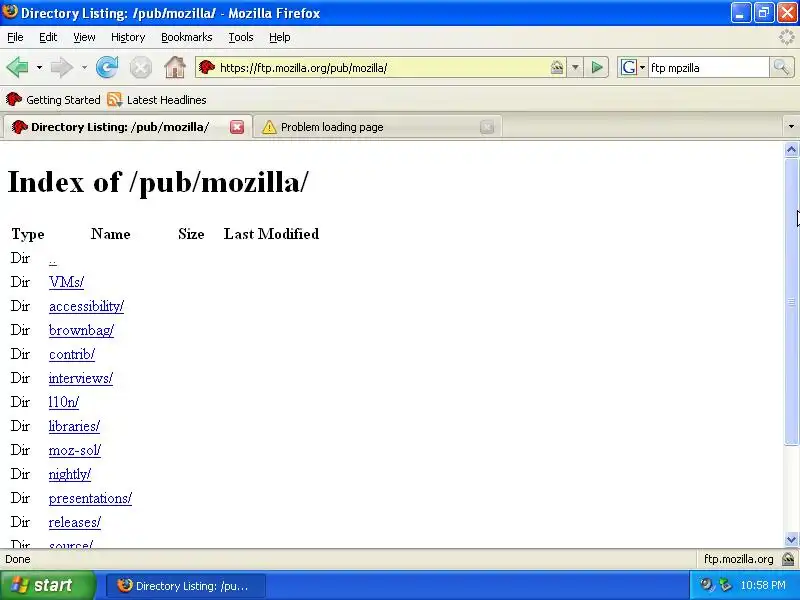Open the presentations/ directory link

(x=90, y=498)
